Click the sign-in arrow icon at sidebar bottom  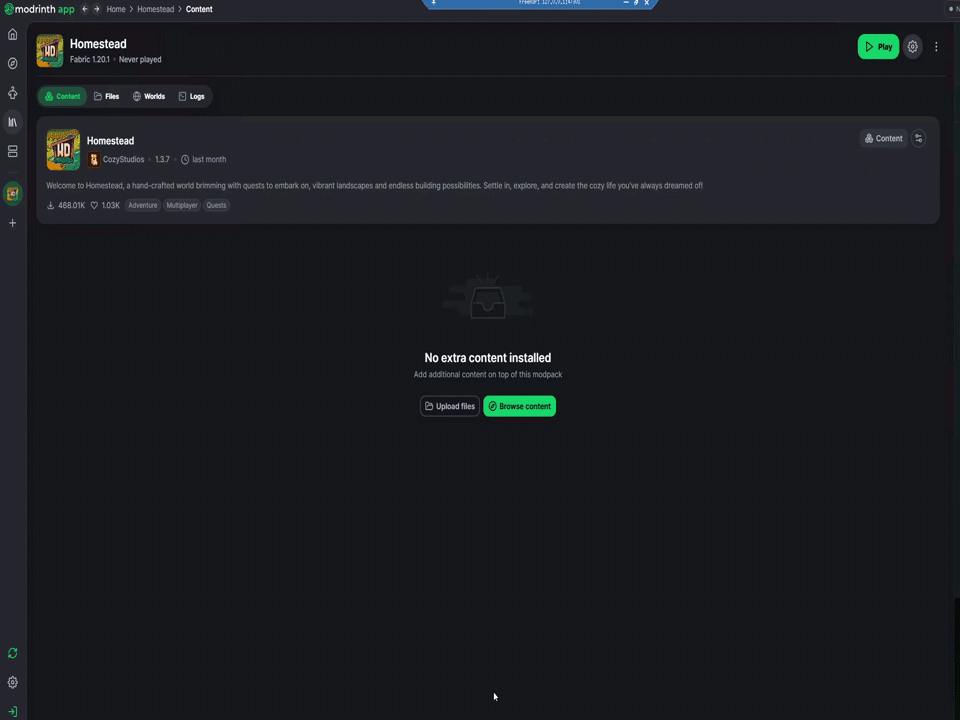12,711
